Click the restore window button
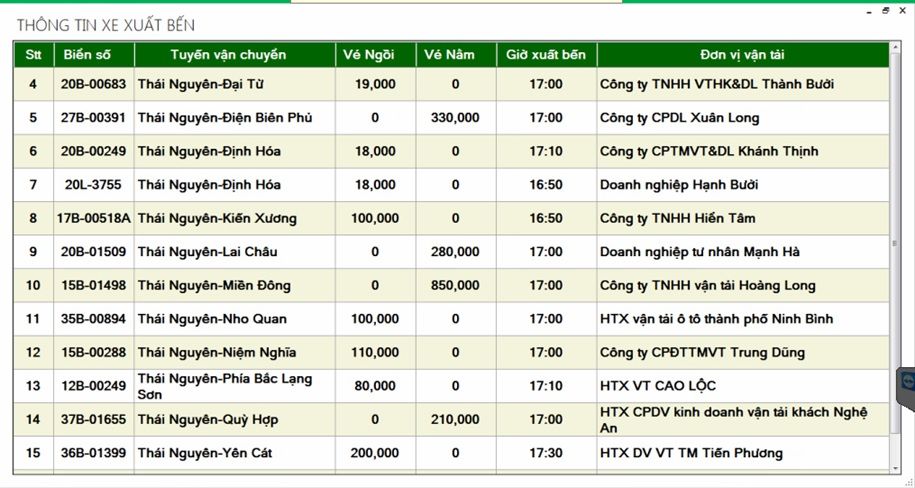Image resolution: width=915 pixels, height=488 pixels. [886, 11]
